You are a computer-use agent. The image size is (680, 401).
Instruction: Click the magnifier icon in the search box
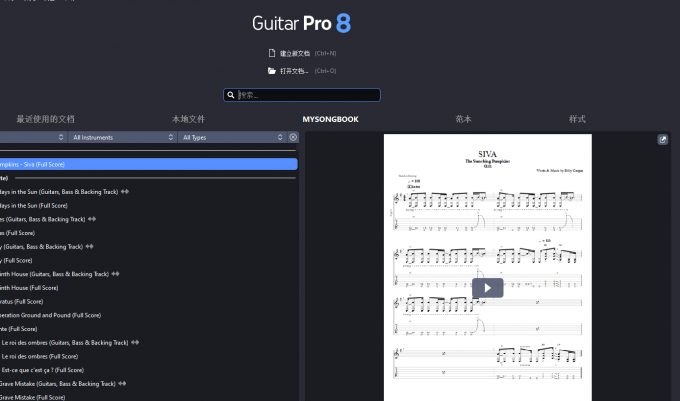click(231, 95)
